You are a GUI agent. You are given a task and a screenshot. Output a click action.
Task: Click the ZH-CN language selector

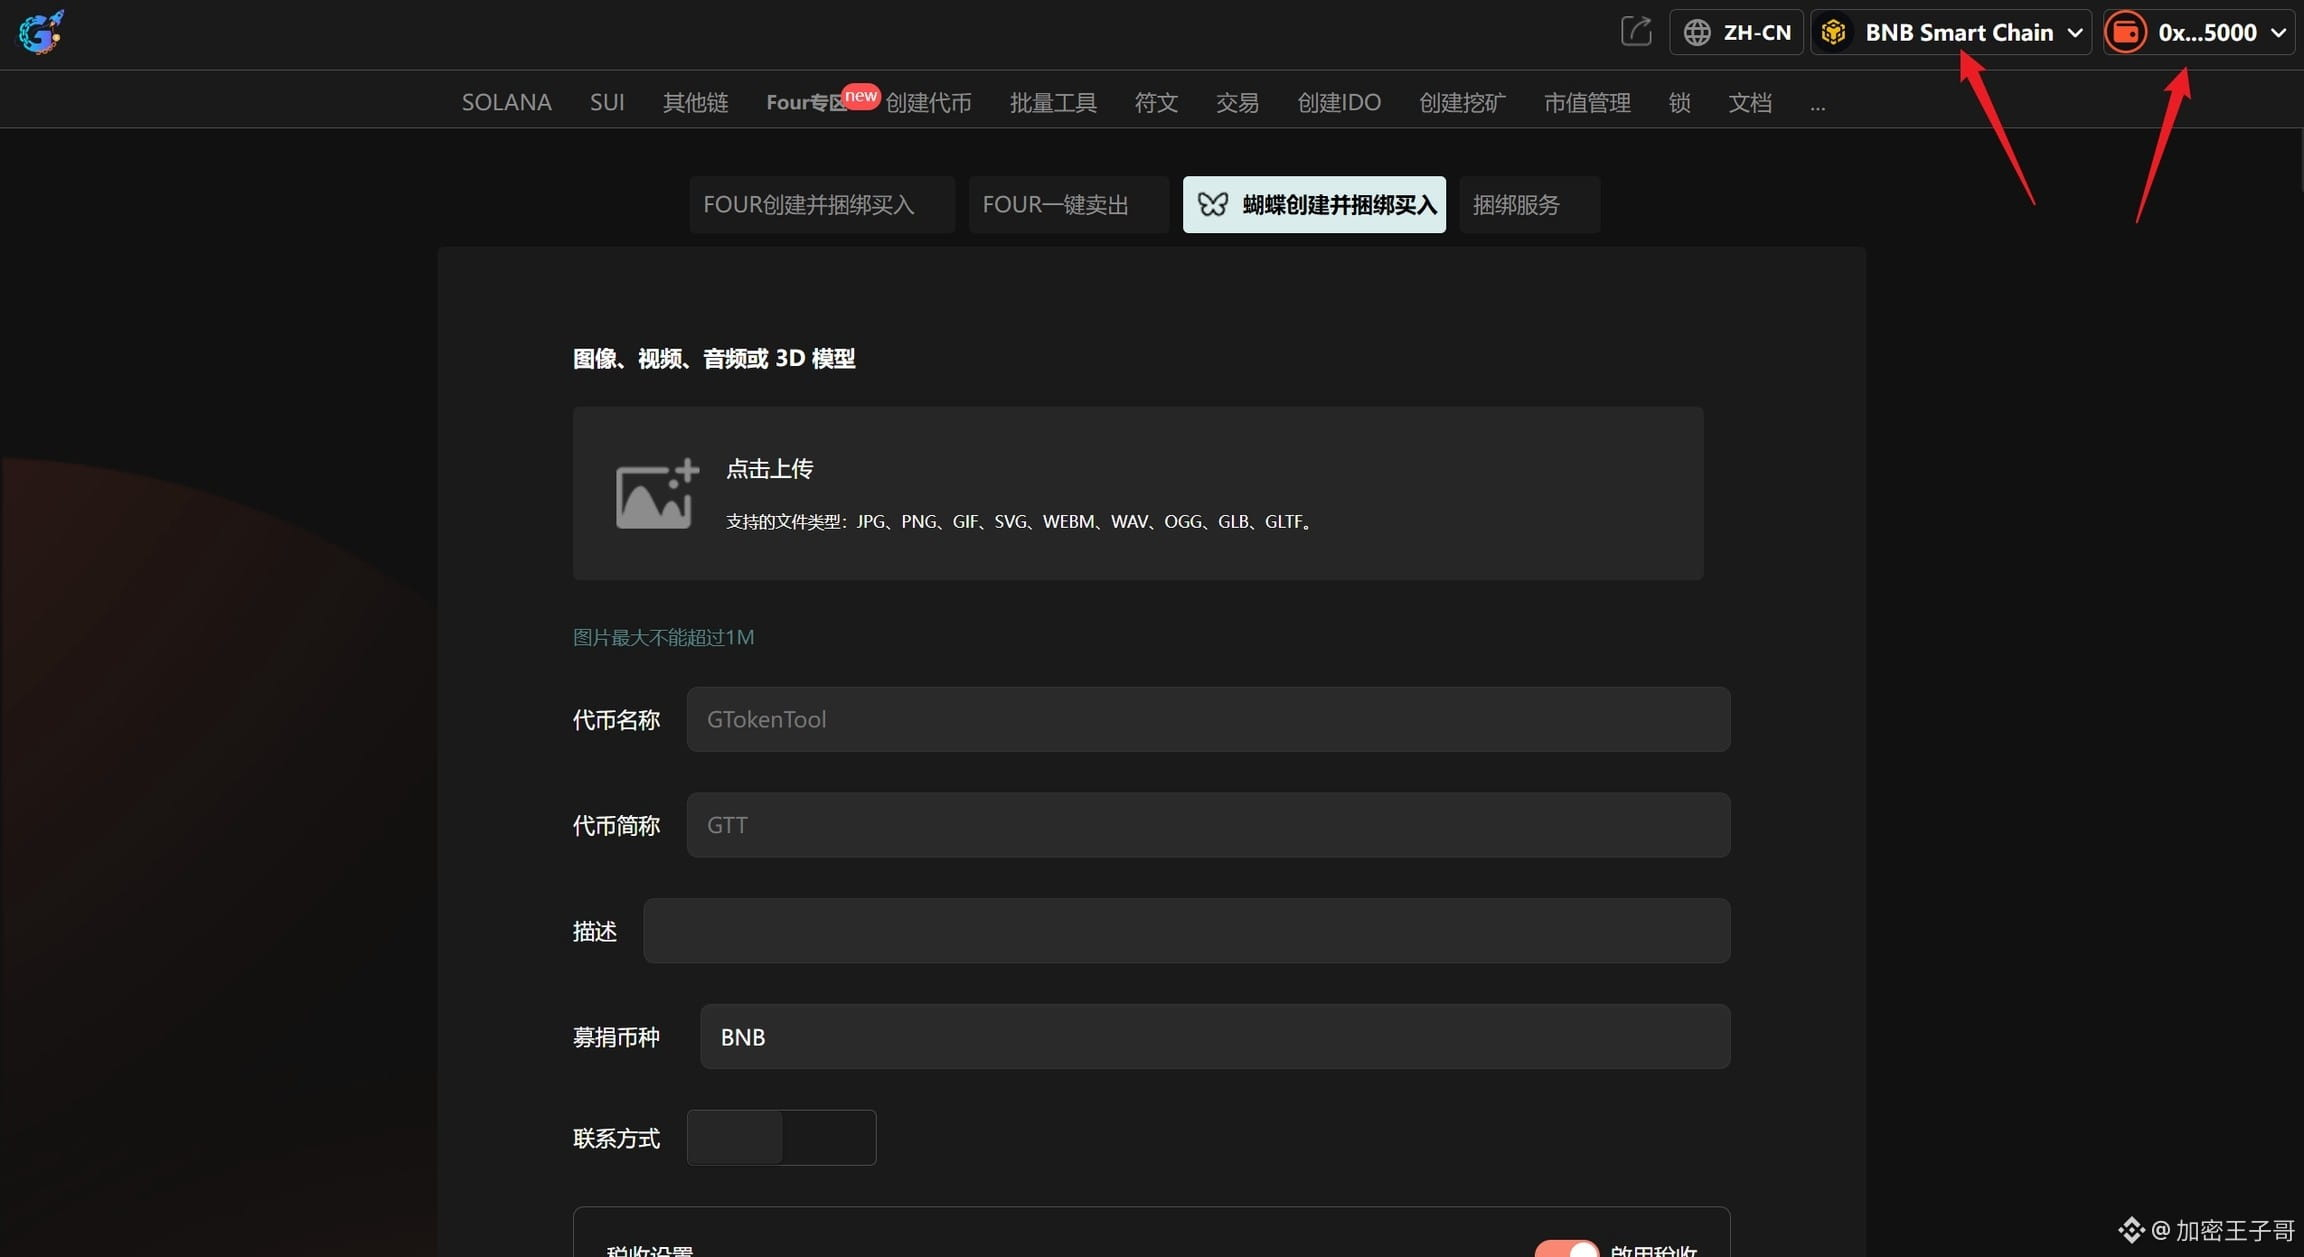pyautogui.click(x=1756, y=32)
